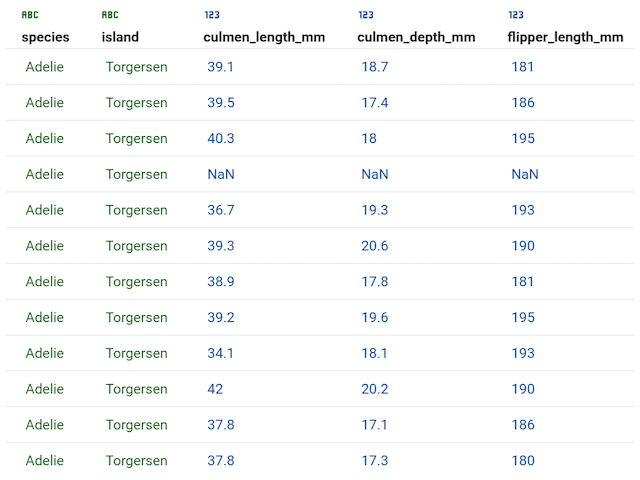This screenshot has height=480, width=640.
Task: Click the culmen length cell 34.1
Action: point(220,353)
